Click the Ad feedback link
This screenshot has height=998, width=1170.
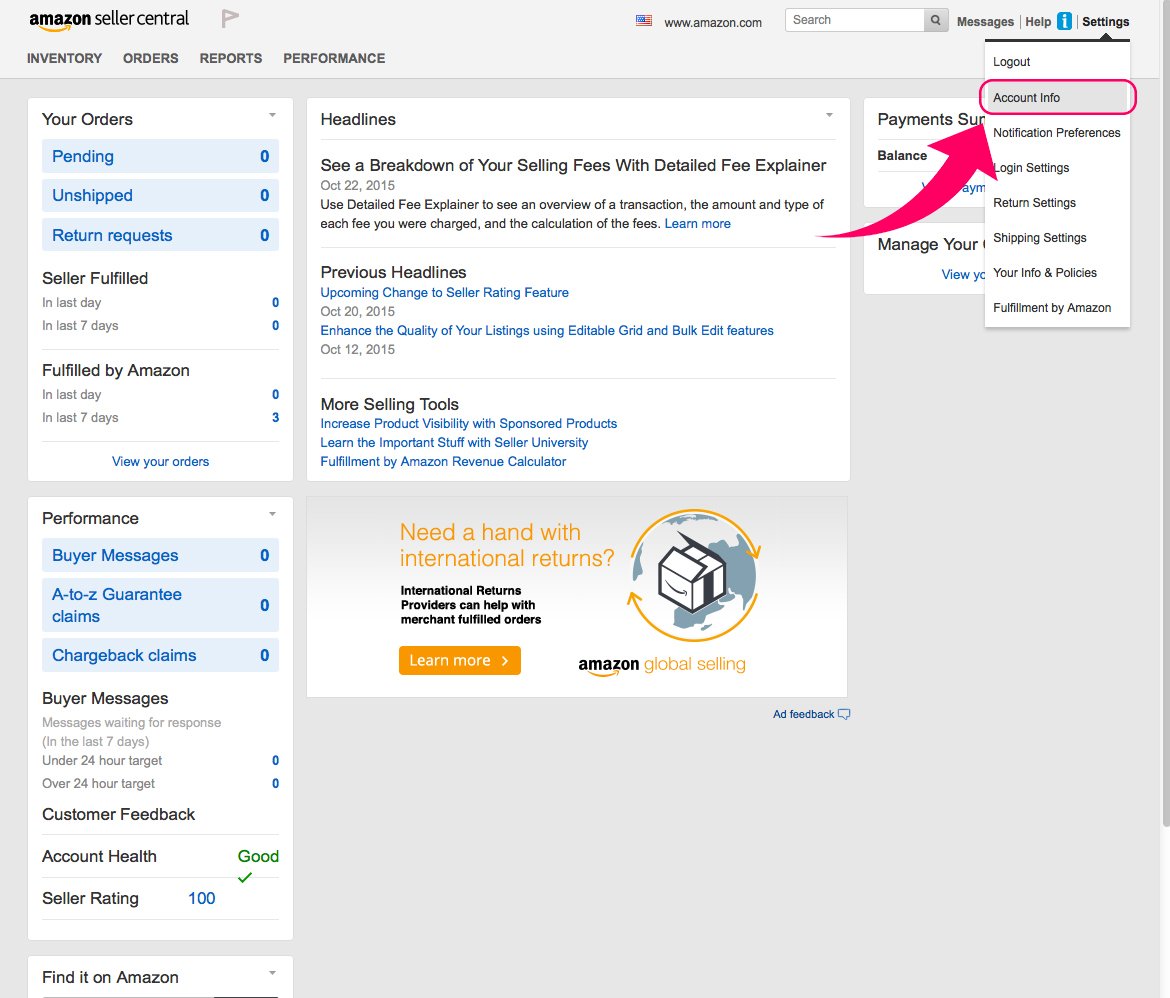pyautogui.click(x=804, y=714)
